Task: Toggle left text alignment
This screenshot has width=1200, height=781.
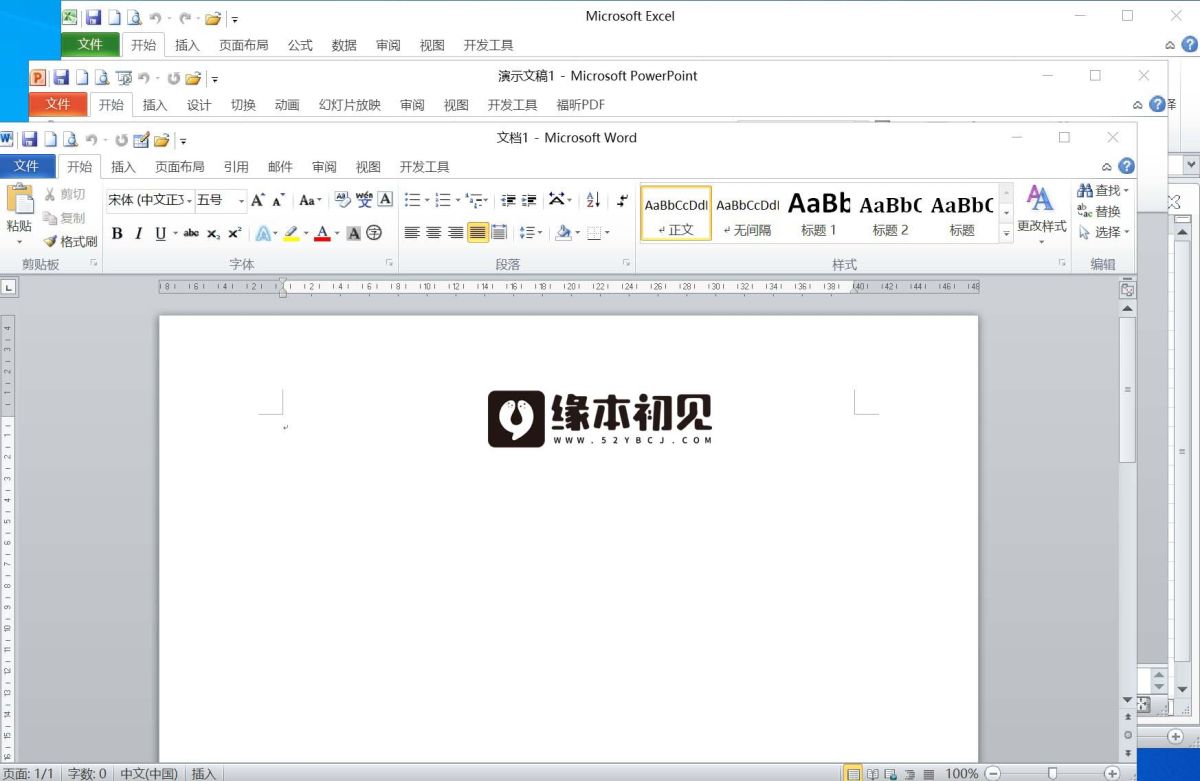Action: coord(412,233)
